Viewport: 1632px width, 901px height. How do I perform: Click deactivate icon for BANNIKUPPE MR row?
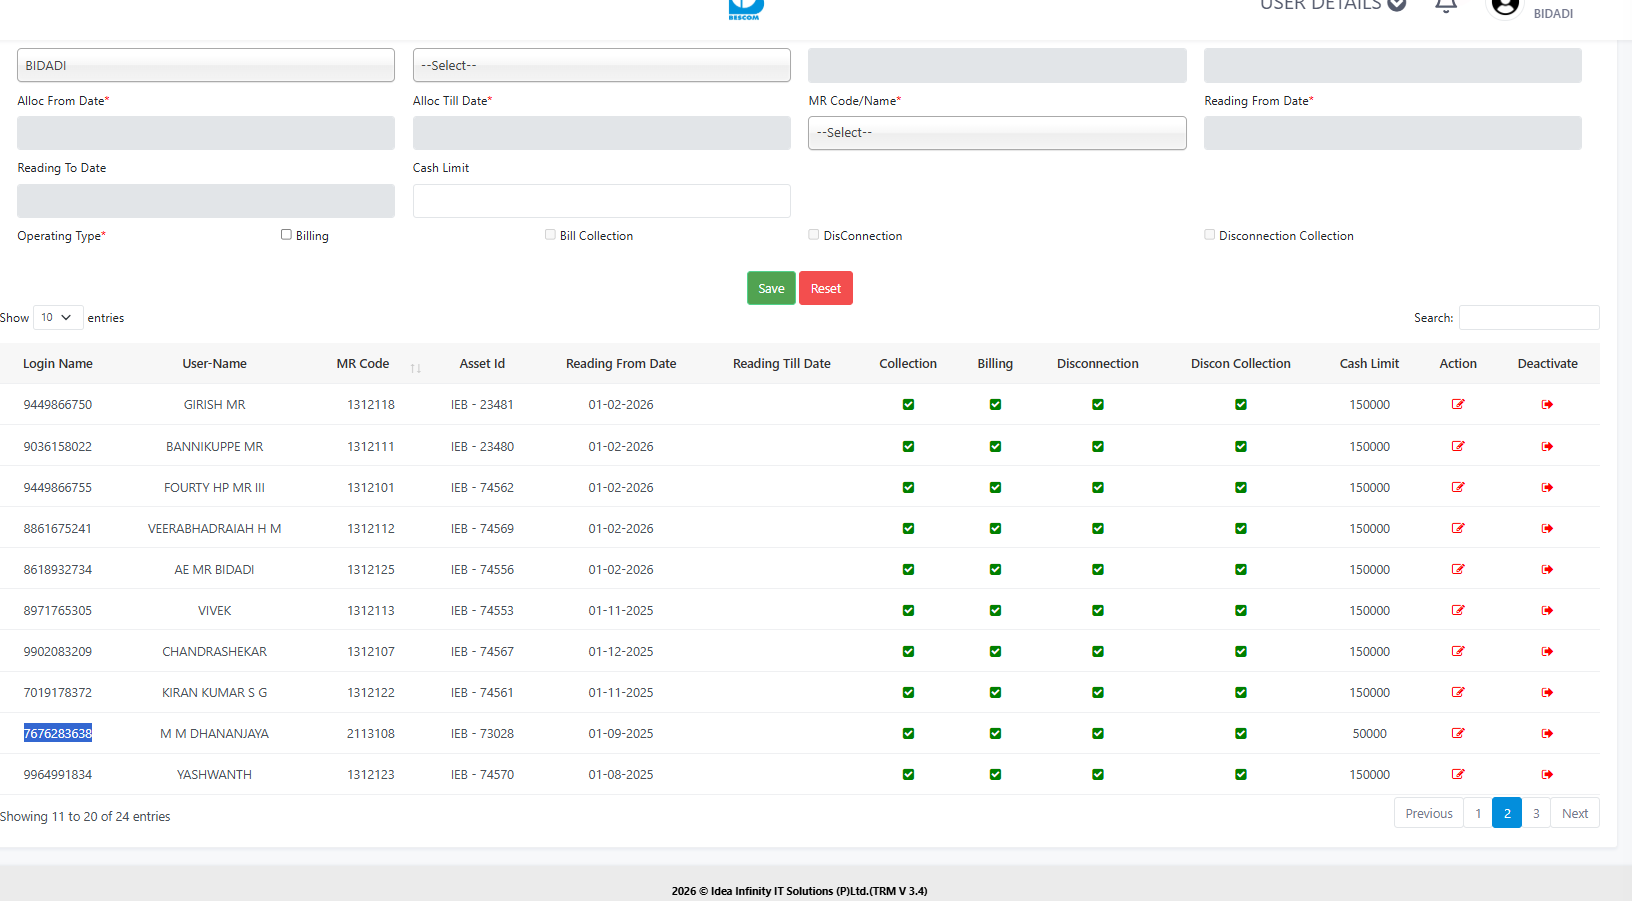[x=1547, y=447]
